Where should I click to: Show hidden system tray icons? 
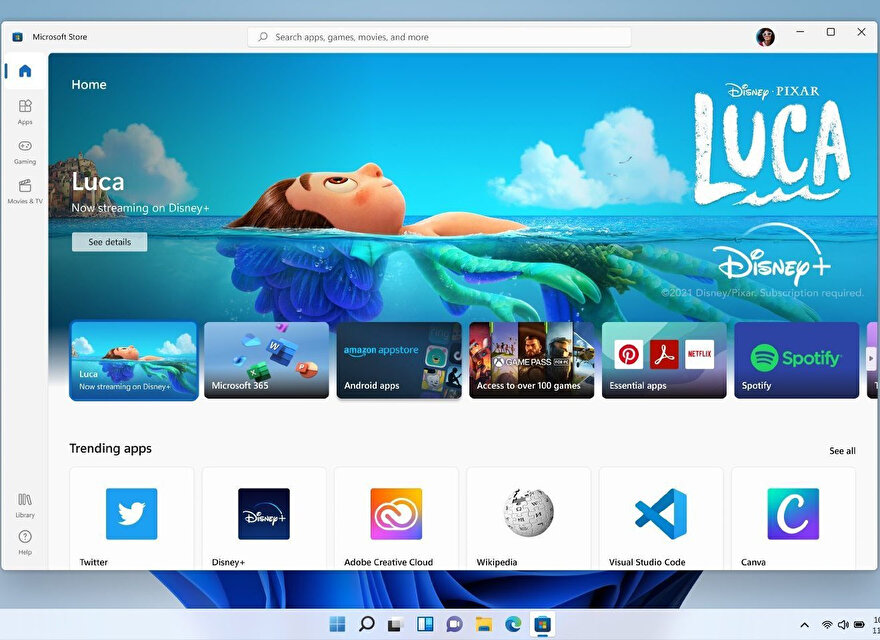(805, 625)
